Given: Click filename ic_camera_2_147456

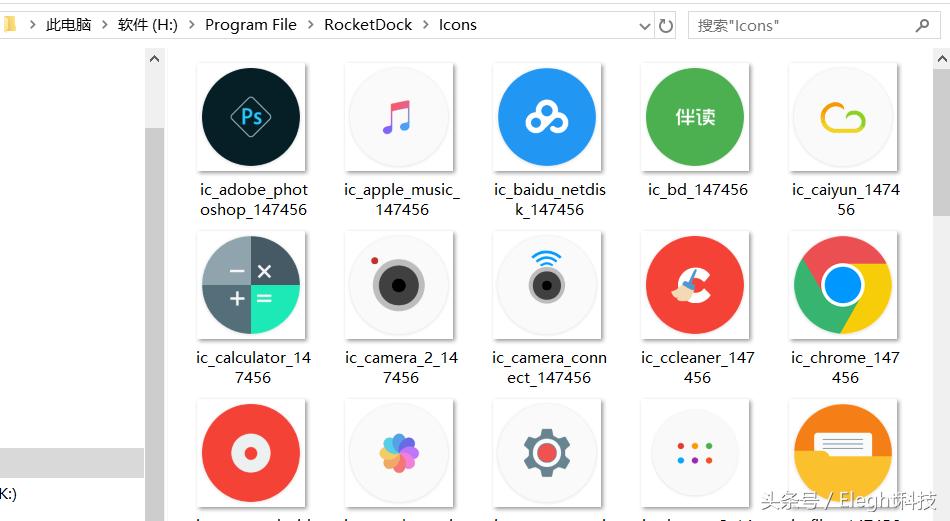Looking at the screenshot, I should pos(401,367).
